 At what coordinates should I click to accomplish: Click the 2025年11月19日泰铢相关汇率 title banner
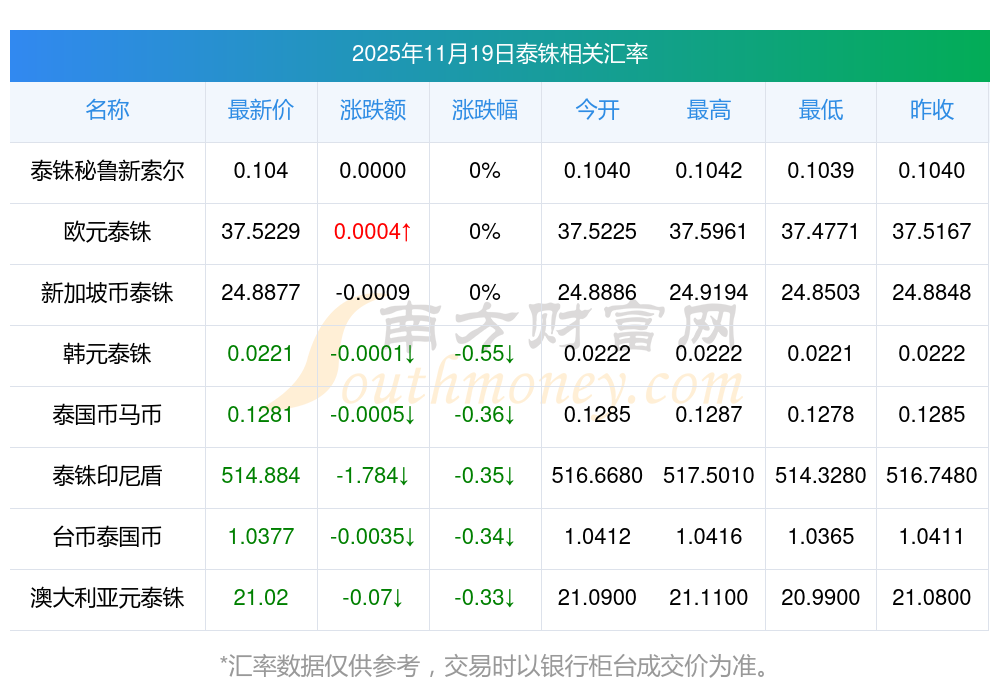click(x=500, y=54)
